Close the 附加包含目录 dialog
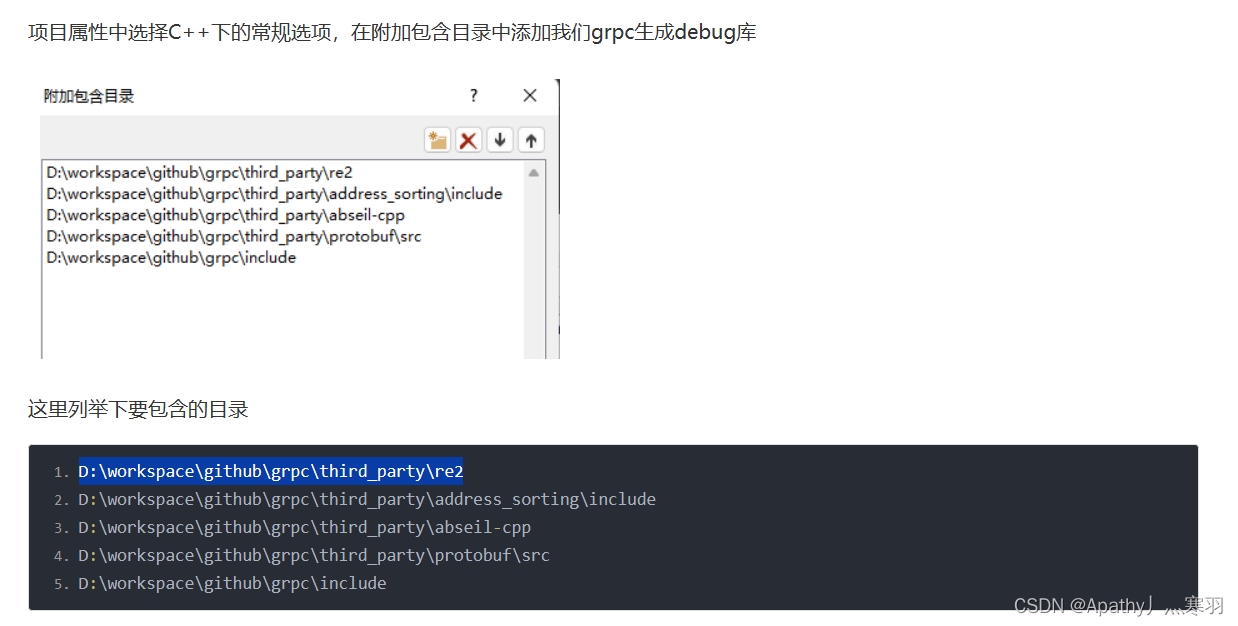The height and width of the screenshot is (626, 1238). point(529,95)
